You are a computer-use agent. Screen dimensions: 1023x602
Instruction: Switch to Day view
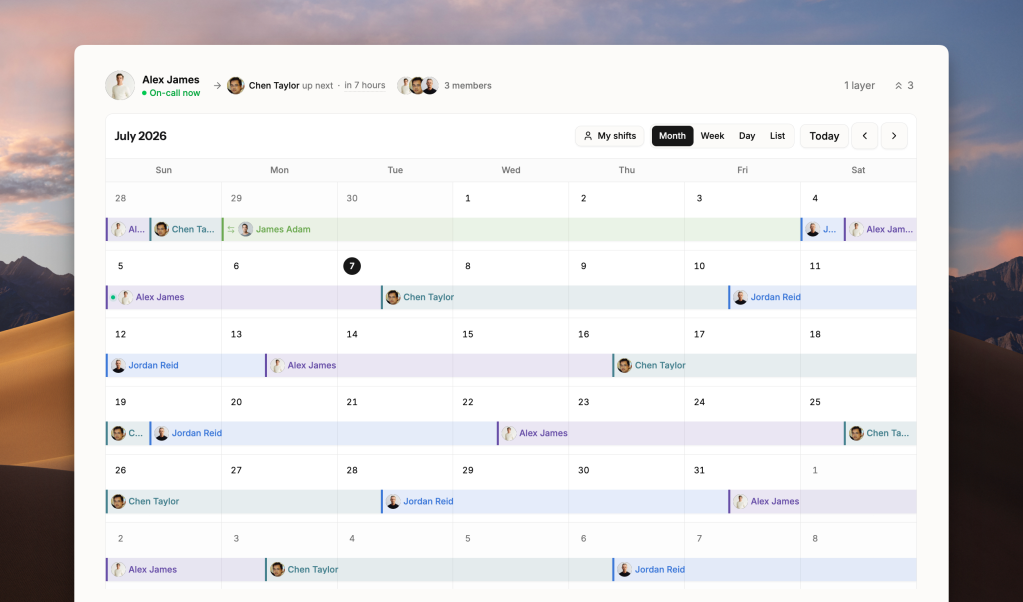pyautogui.click(x=747, y=136)
